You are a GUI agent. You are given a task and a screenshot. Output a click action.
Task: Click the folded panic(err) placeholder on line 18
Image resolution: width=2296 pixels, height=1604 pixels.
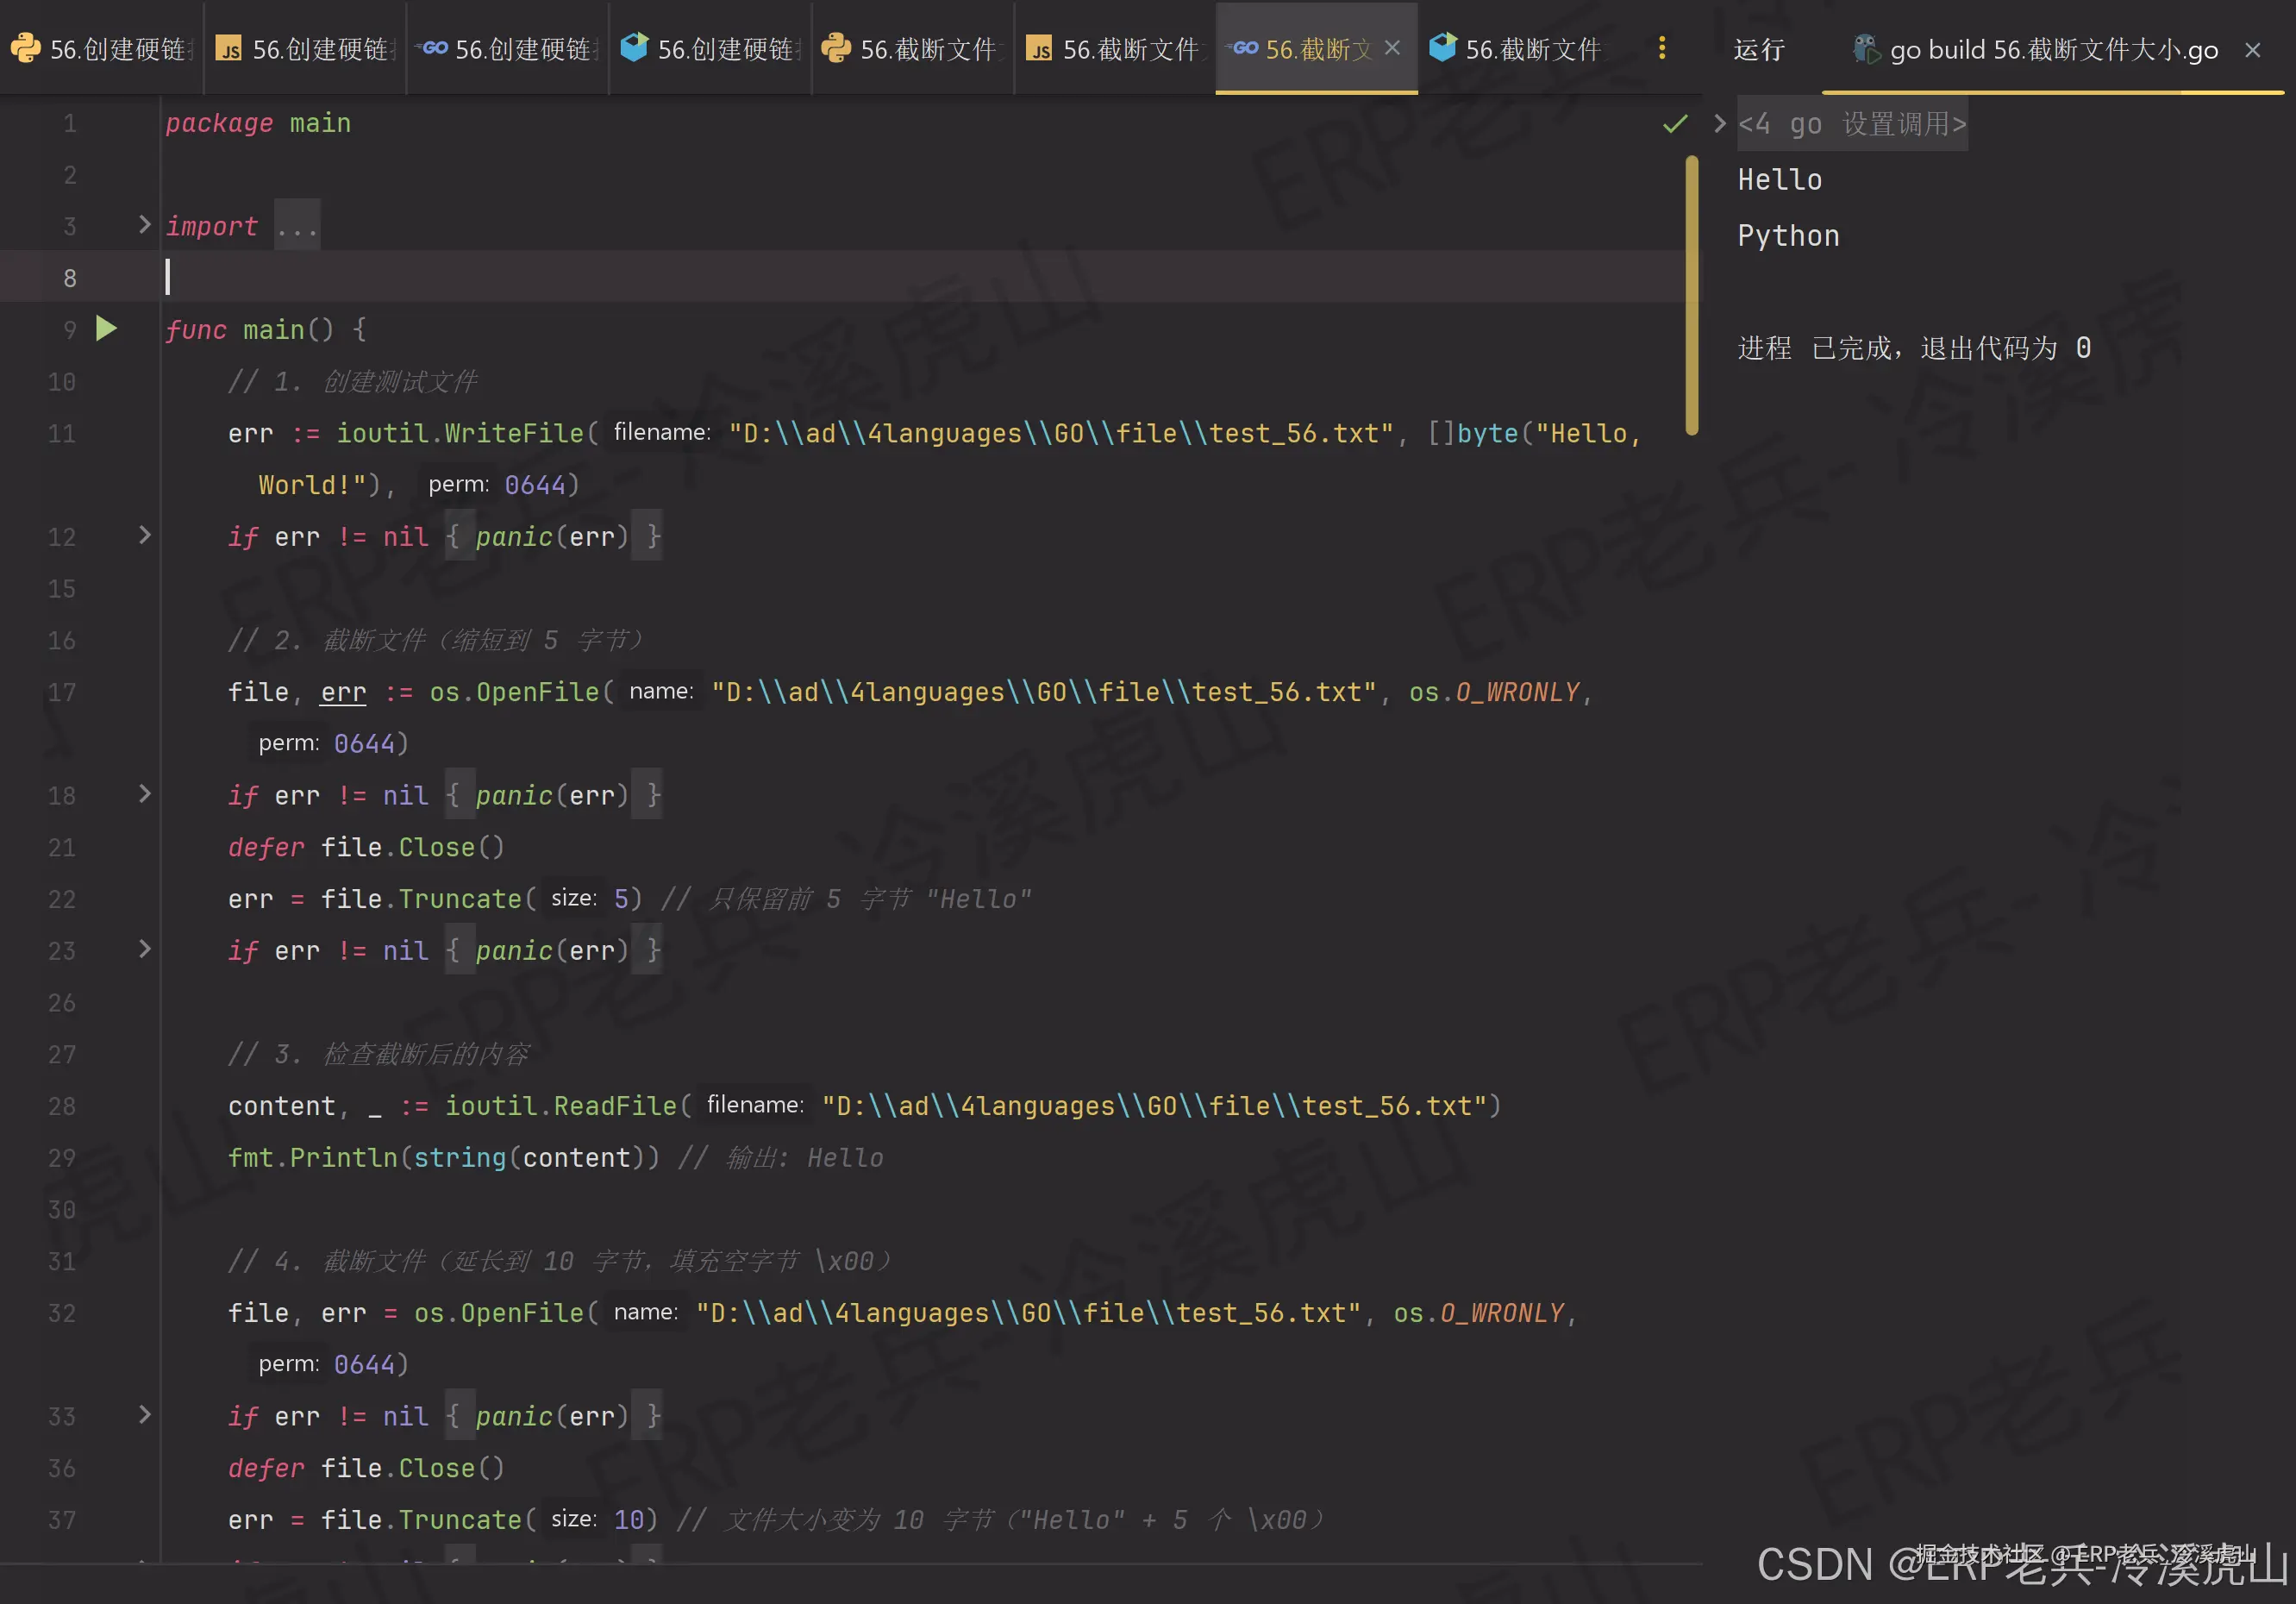(552, 795)
